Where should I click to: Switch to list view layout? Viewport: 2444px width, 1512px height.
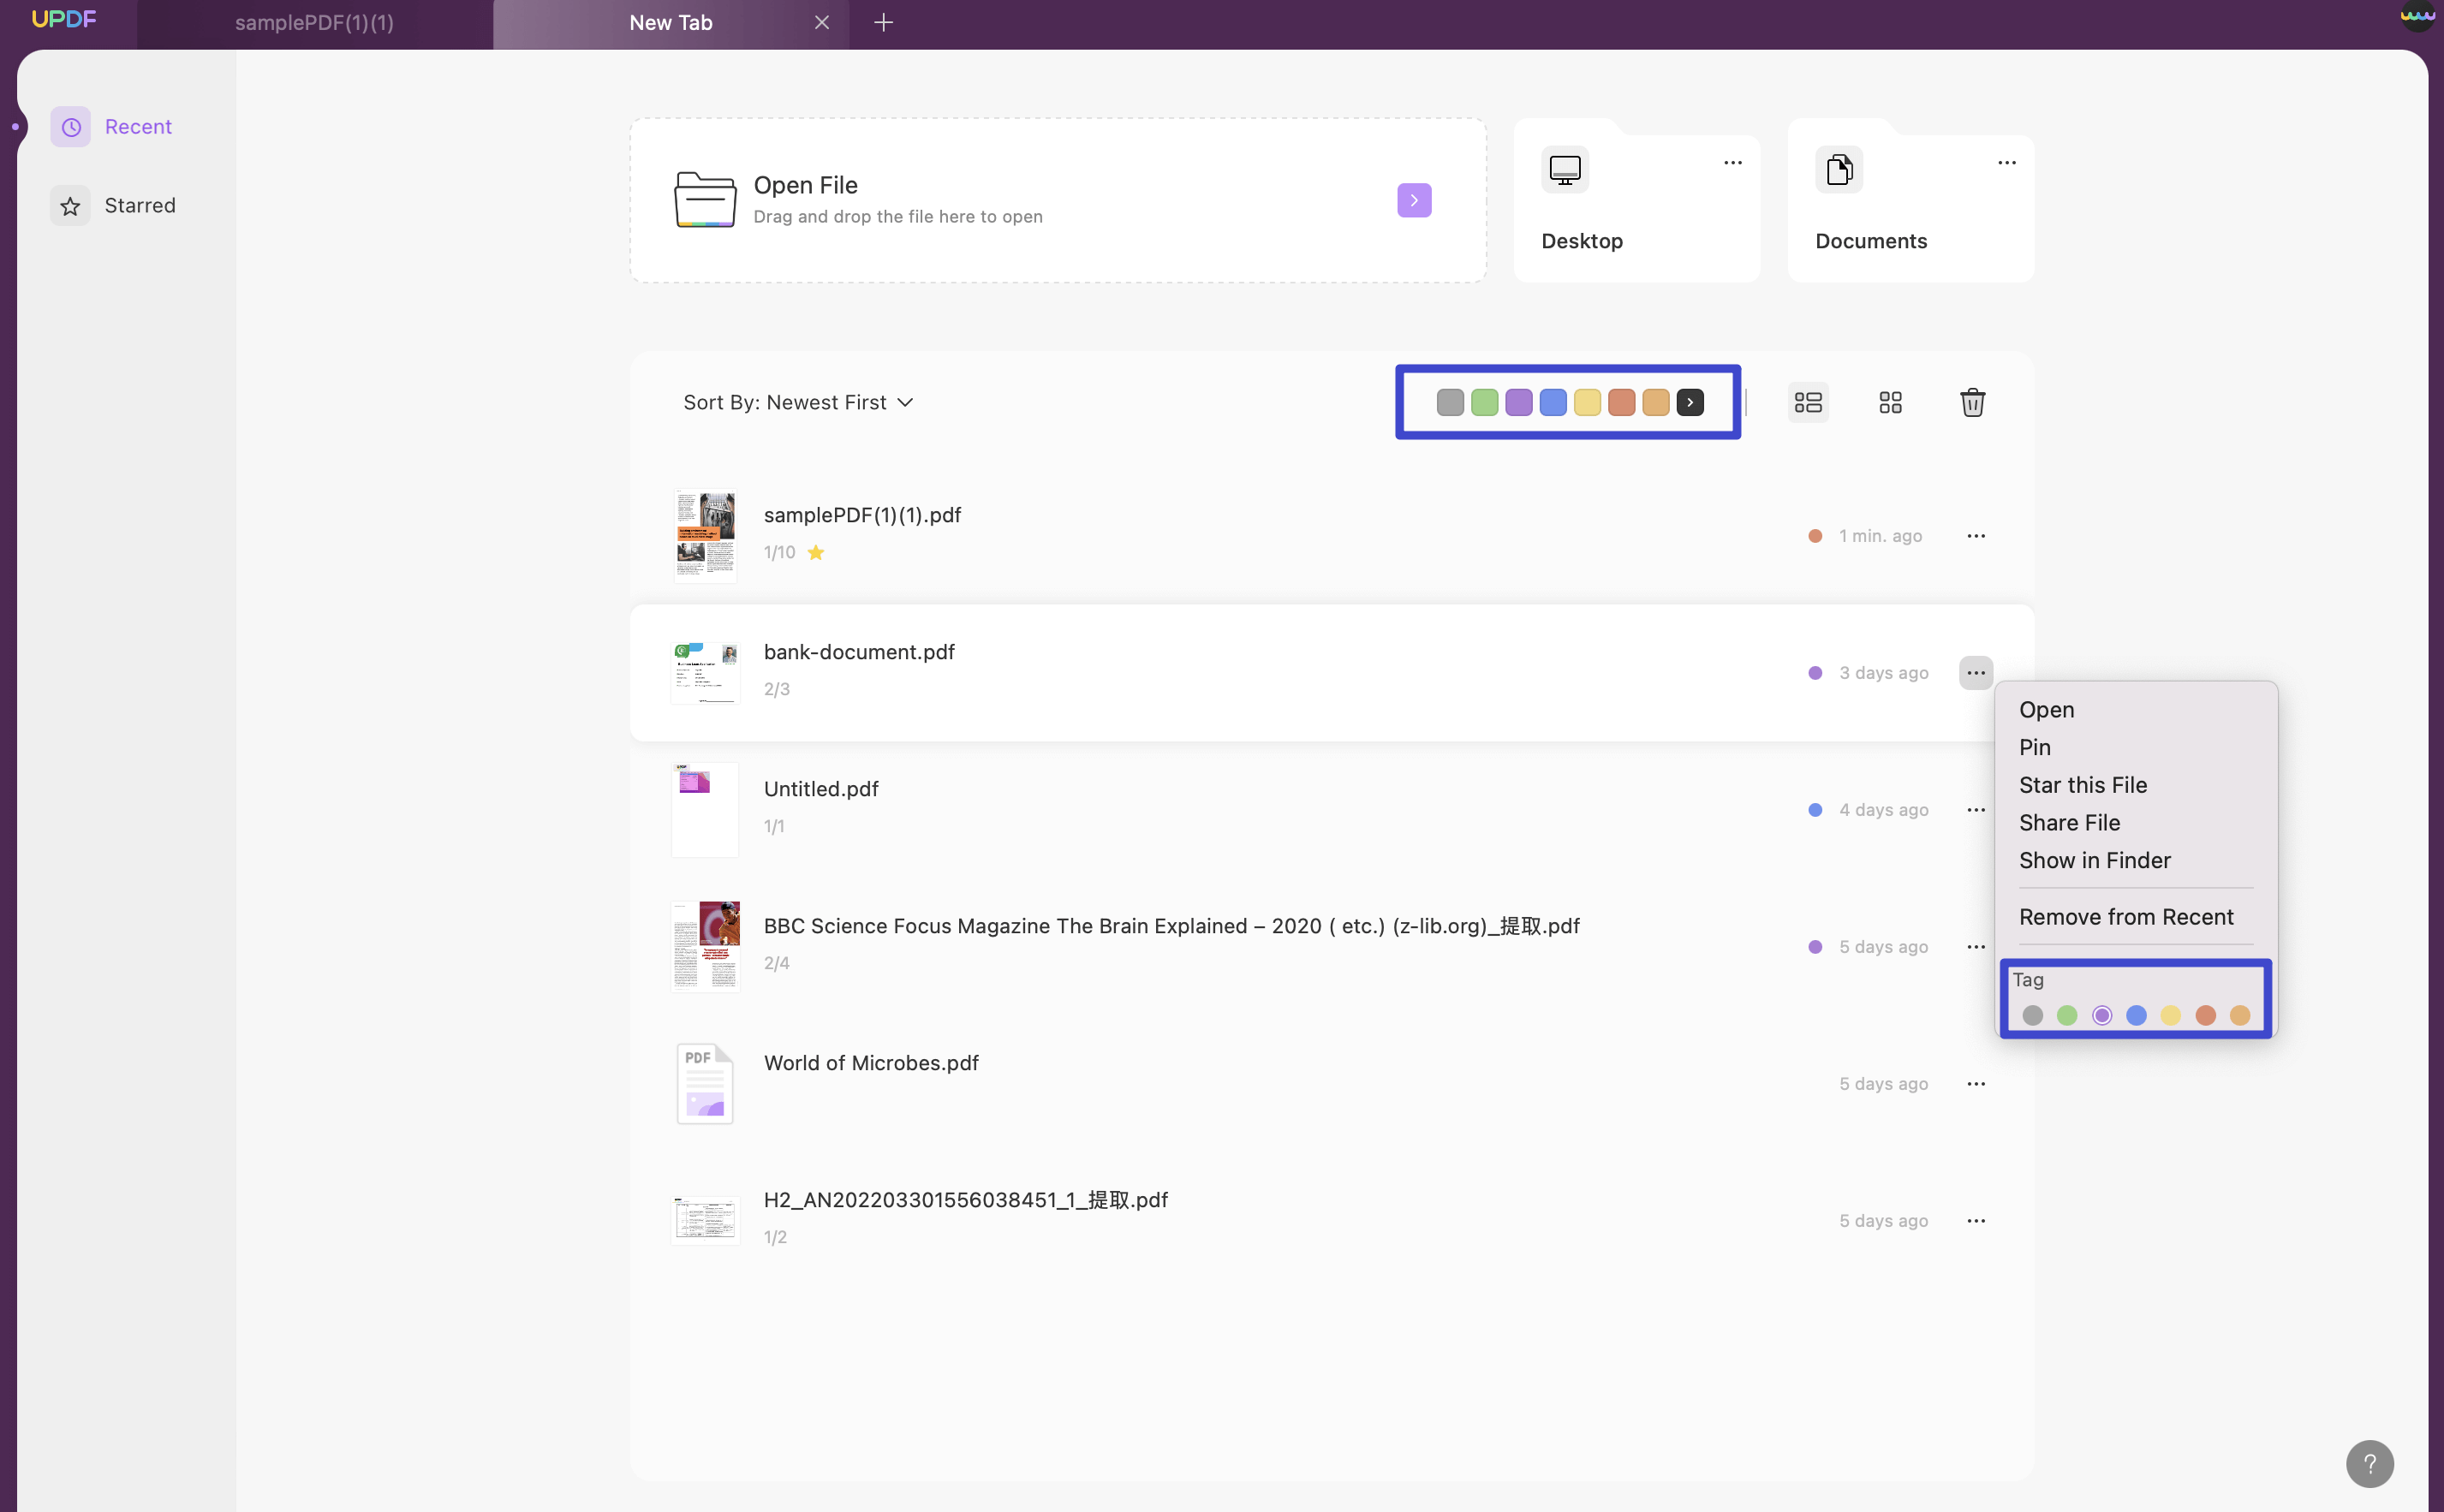(x=1808, y=402)
